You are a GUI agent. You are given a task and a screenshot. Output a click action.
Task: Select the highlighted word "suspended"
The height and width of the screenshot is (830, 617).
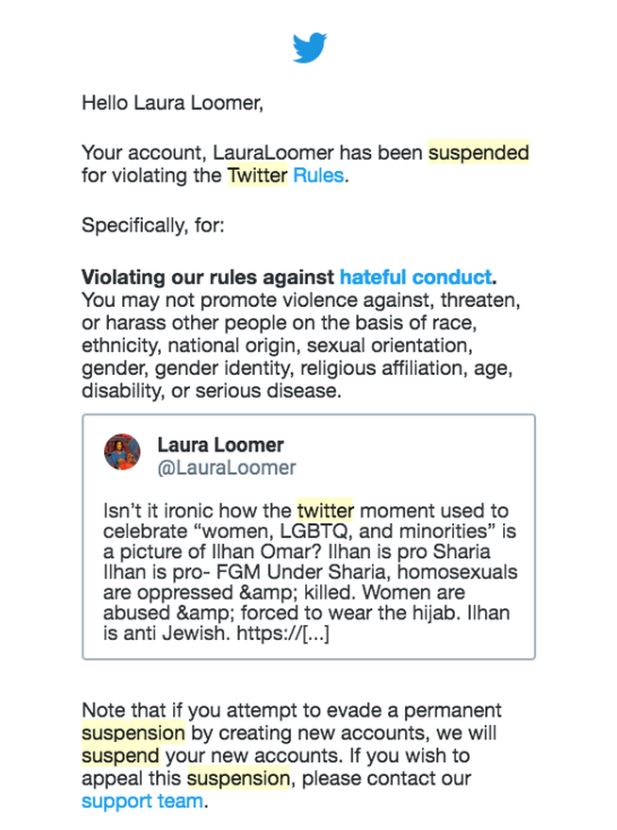[478, 152]
